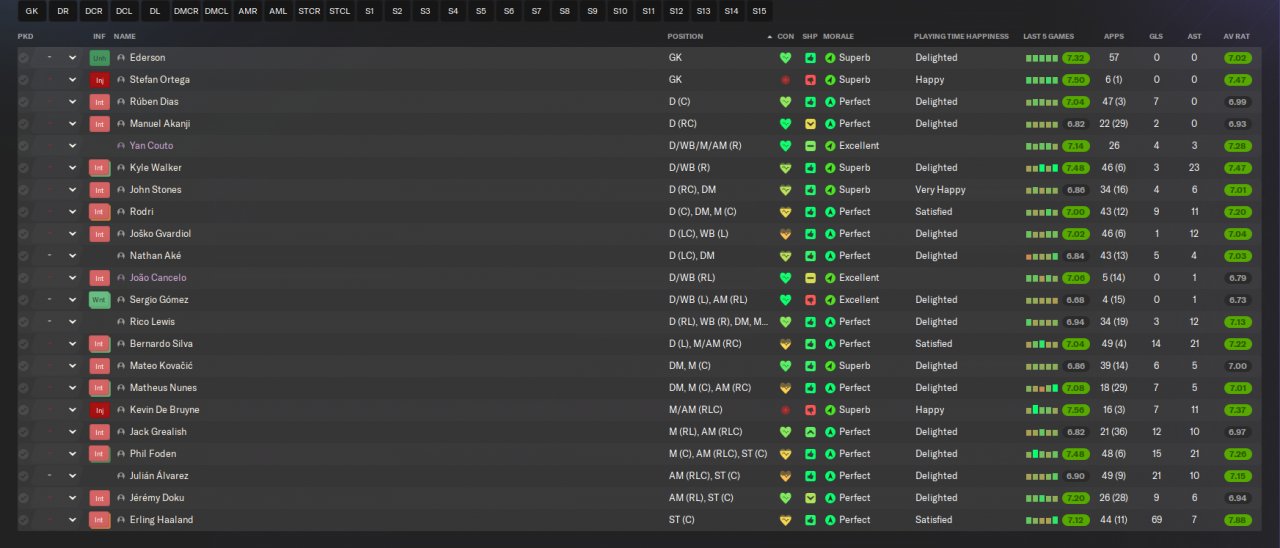Toggle the picked checkmark for Jack Grealish
1280x548 pixels.
coord(23,432)
